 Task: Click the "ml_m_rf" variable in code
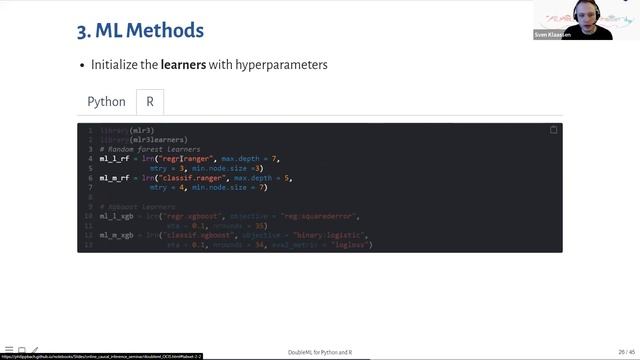pos(114,178)
